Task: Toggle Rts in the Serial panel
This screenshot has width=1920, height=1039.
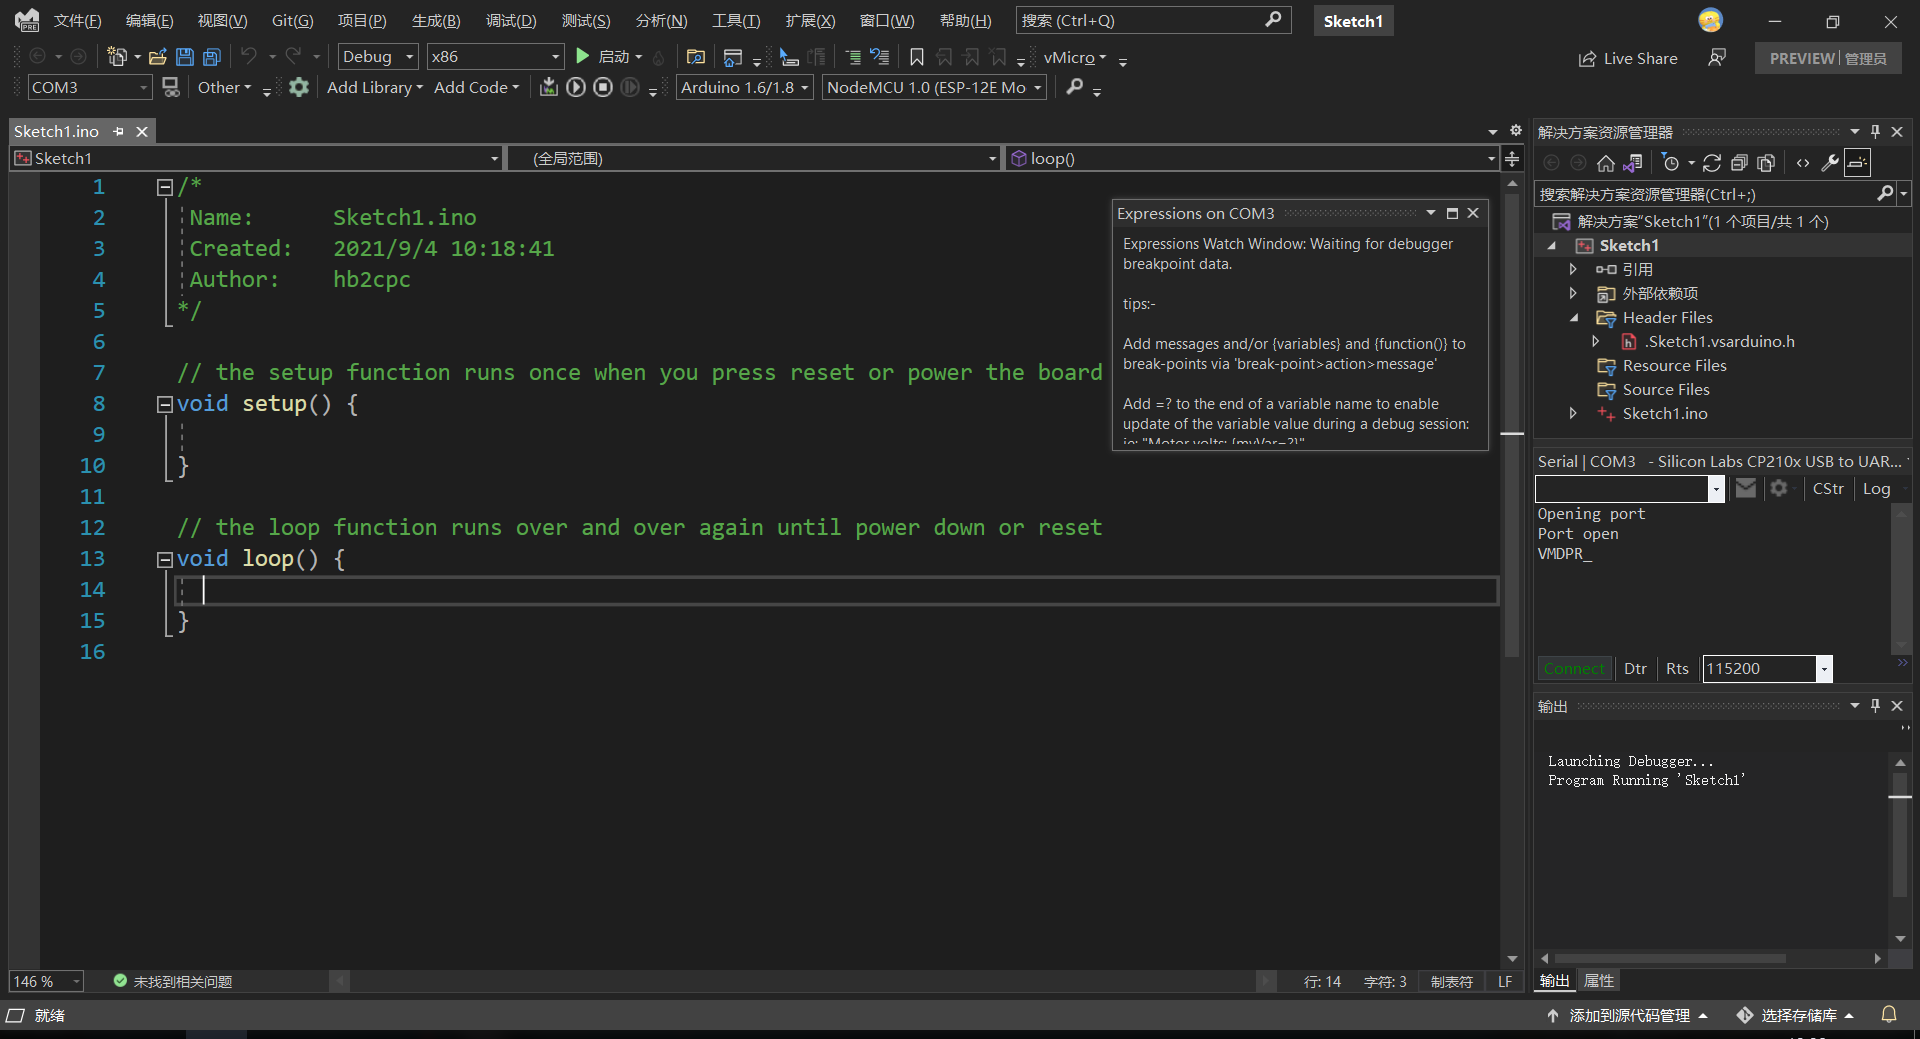Action: pyautogui.click(x=1678, y=668)
